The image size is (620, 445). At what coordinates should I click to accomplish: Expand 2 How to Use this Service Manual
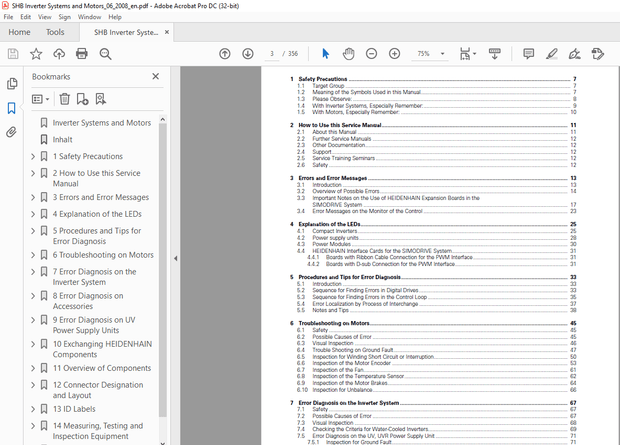click(33, 173)
